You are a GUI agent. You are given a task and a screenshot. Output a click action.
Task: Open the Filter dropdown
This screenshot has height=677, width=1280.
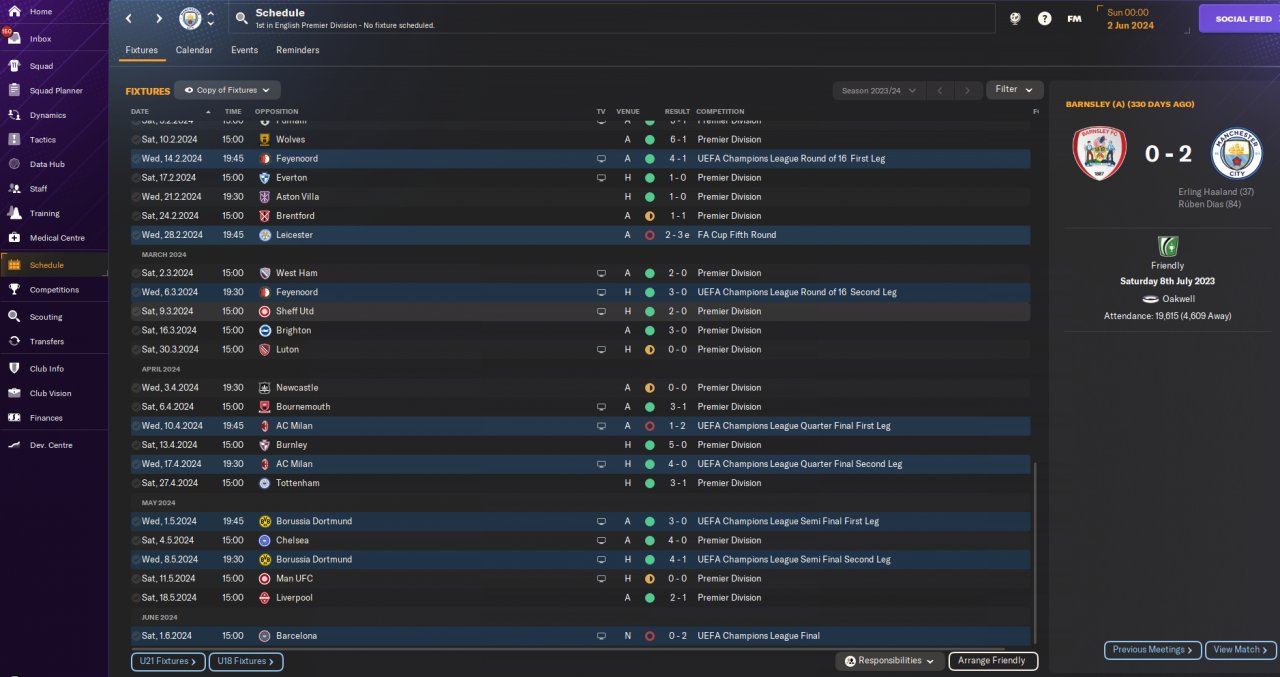coord(1014,90)
